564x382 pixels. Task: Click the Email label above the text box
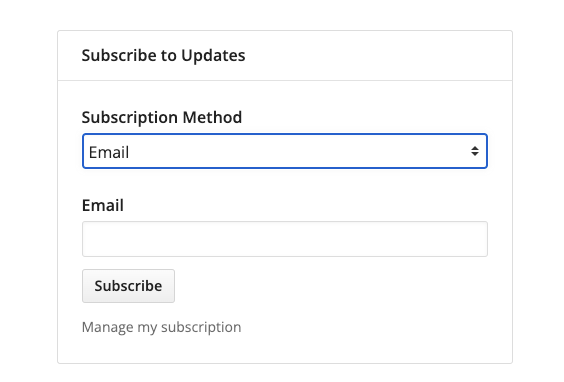coord(103,205)
